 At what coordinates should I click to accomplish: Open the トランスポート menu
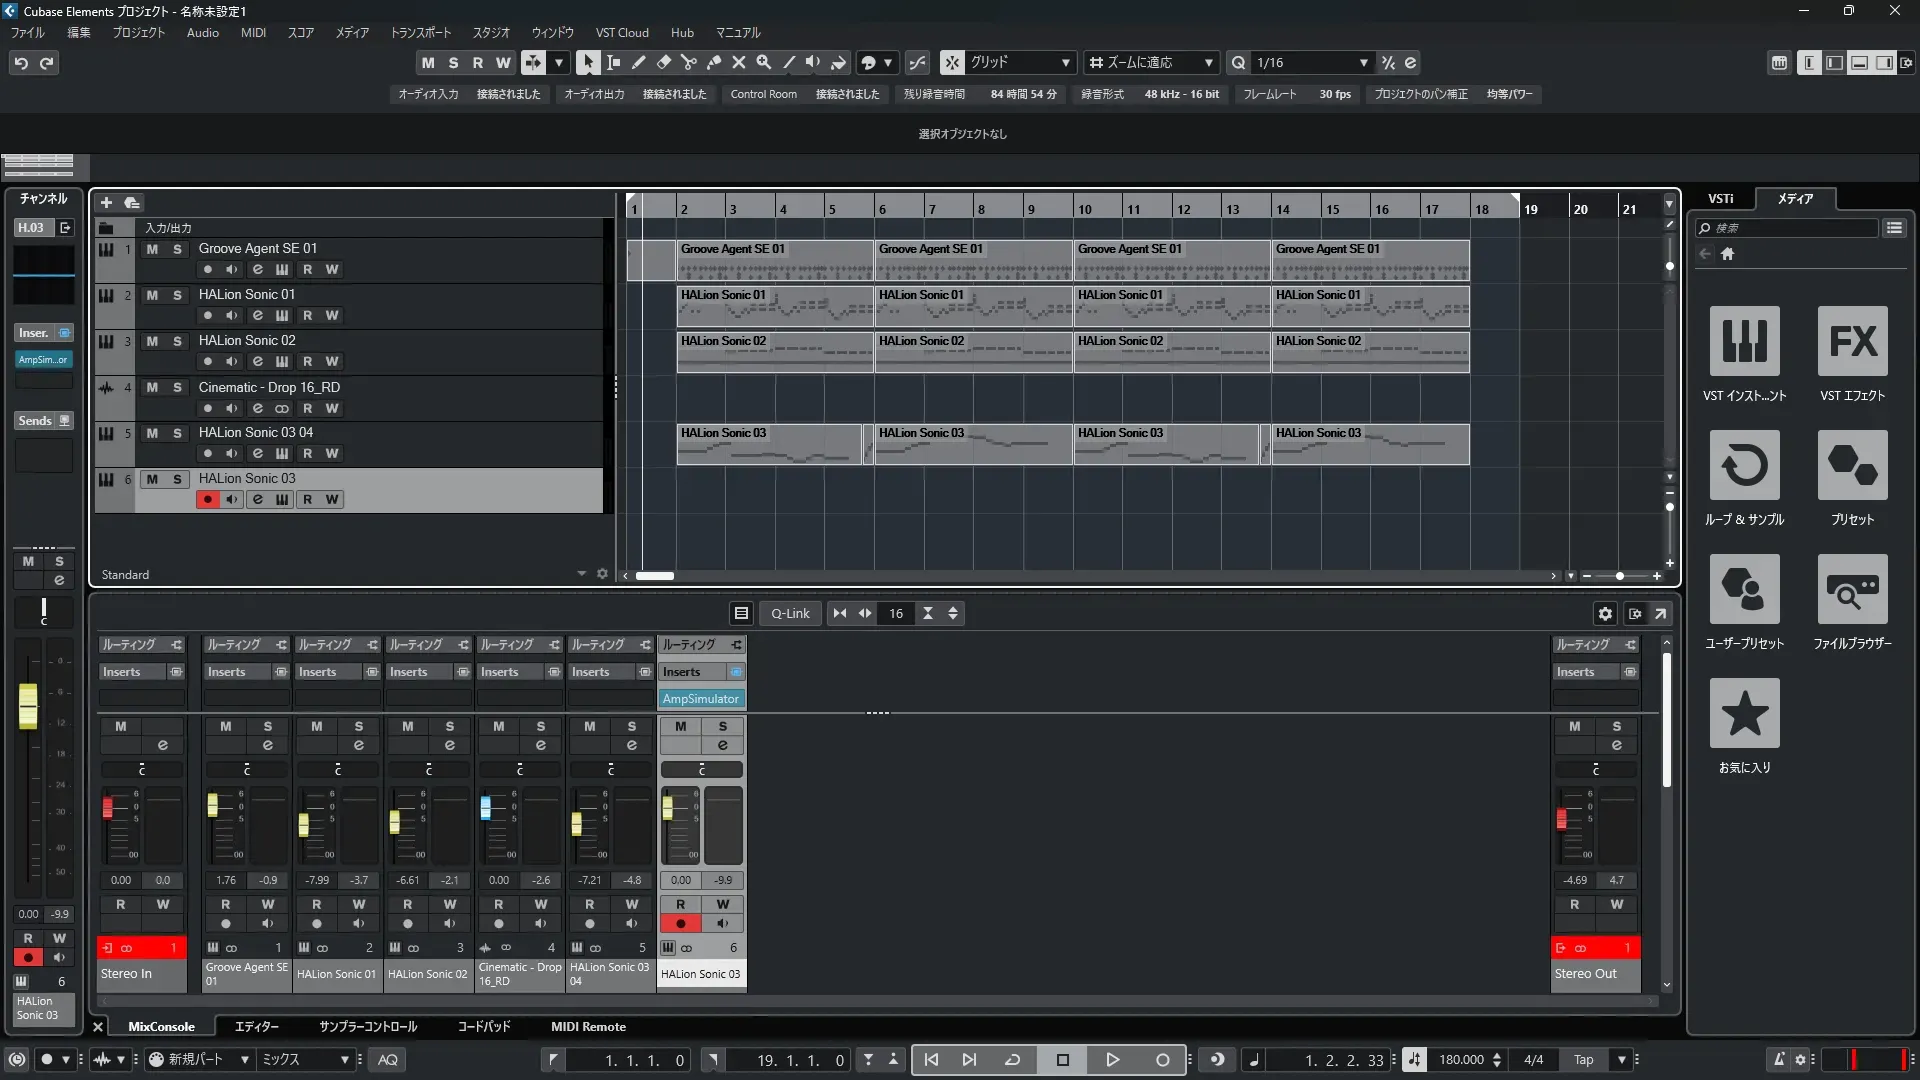pos(420,33)
